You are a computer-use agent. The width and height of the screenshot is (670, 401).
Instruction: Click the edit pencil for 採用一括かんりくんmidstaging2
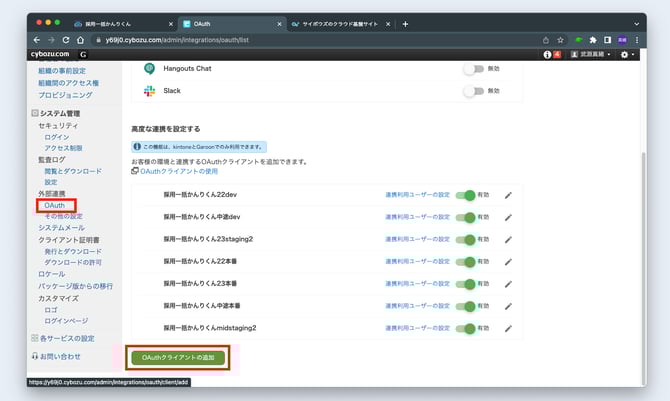(508, 328)
